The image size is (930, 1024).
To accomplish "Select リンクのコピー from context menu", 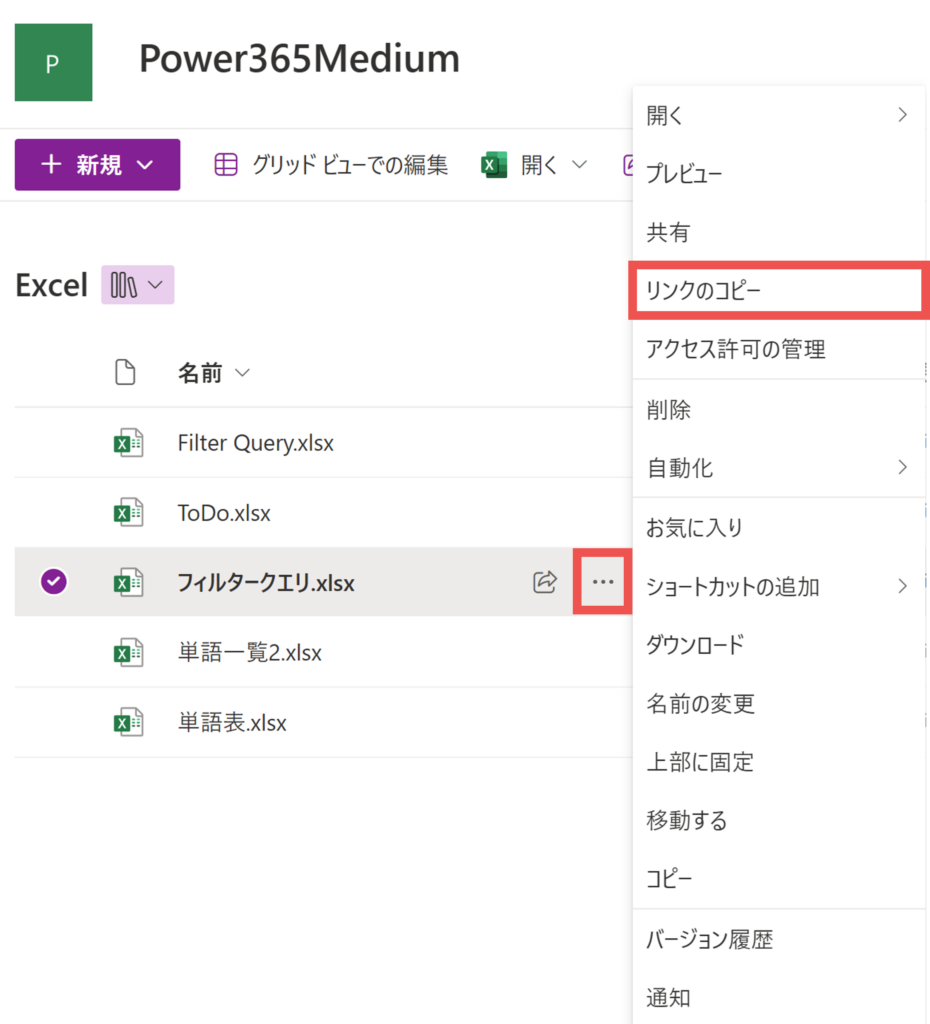I will (x=703, y=291).
